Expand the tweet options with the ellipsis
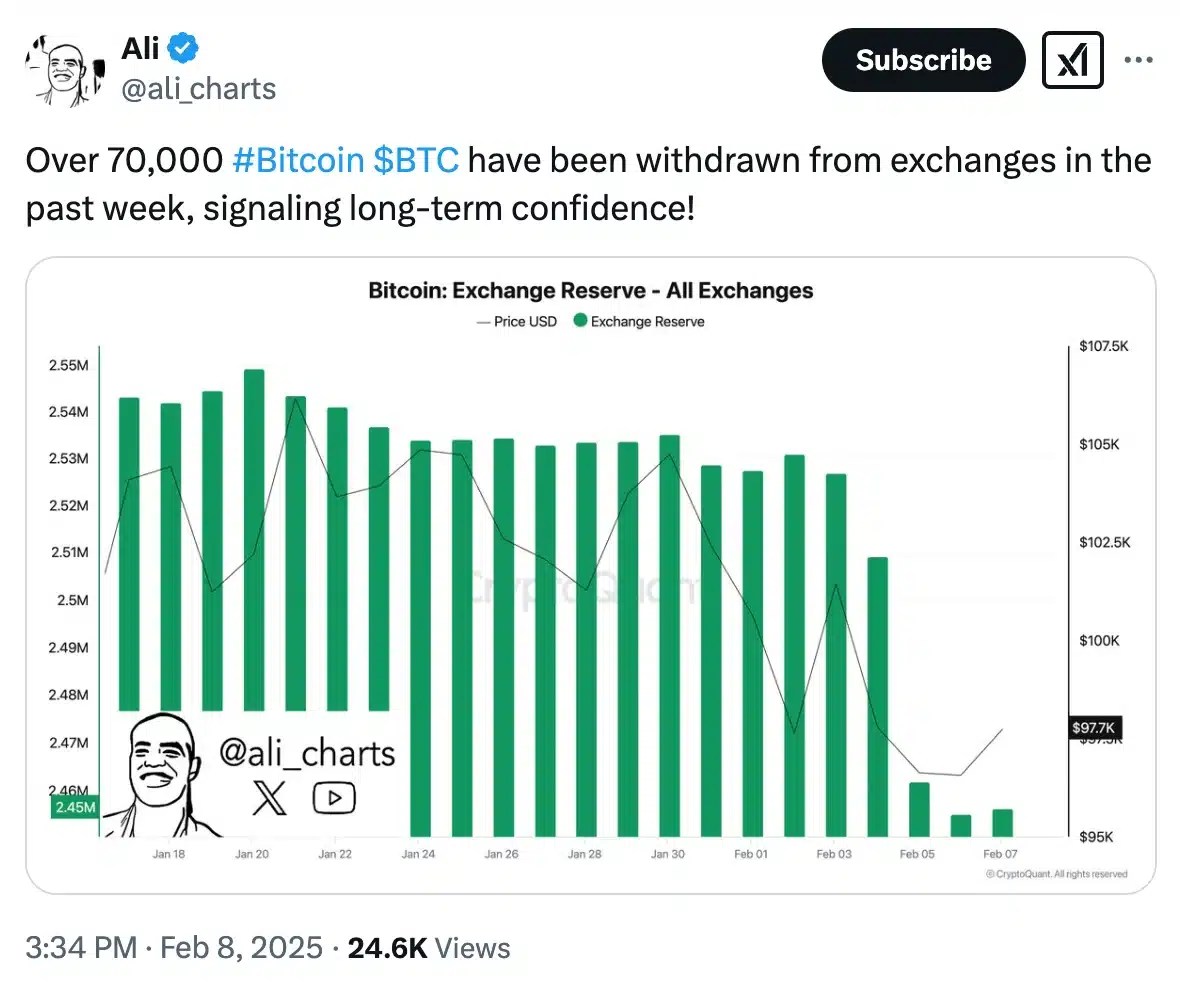 (x=1139, y=60)
